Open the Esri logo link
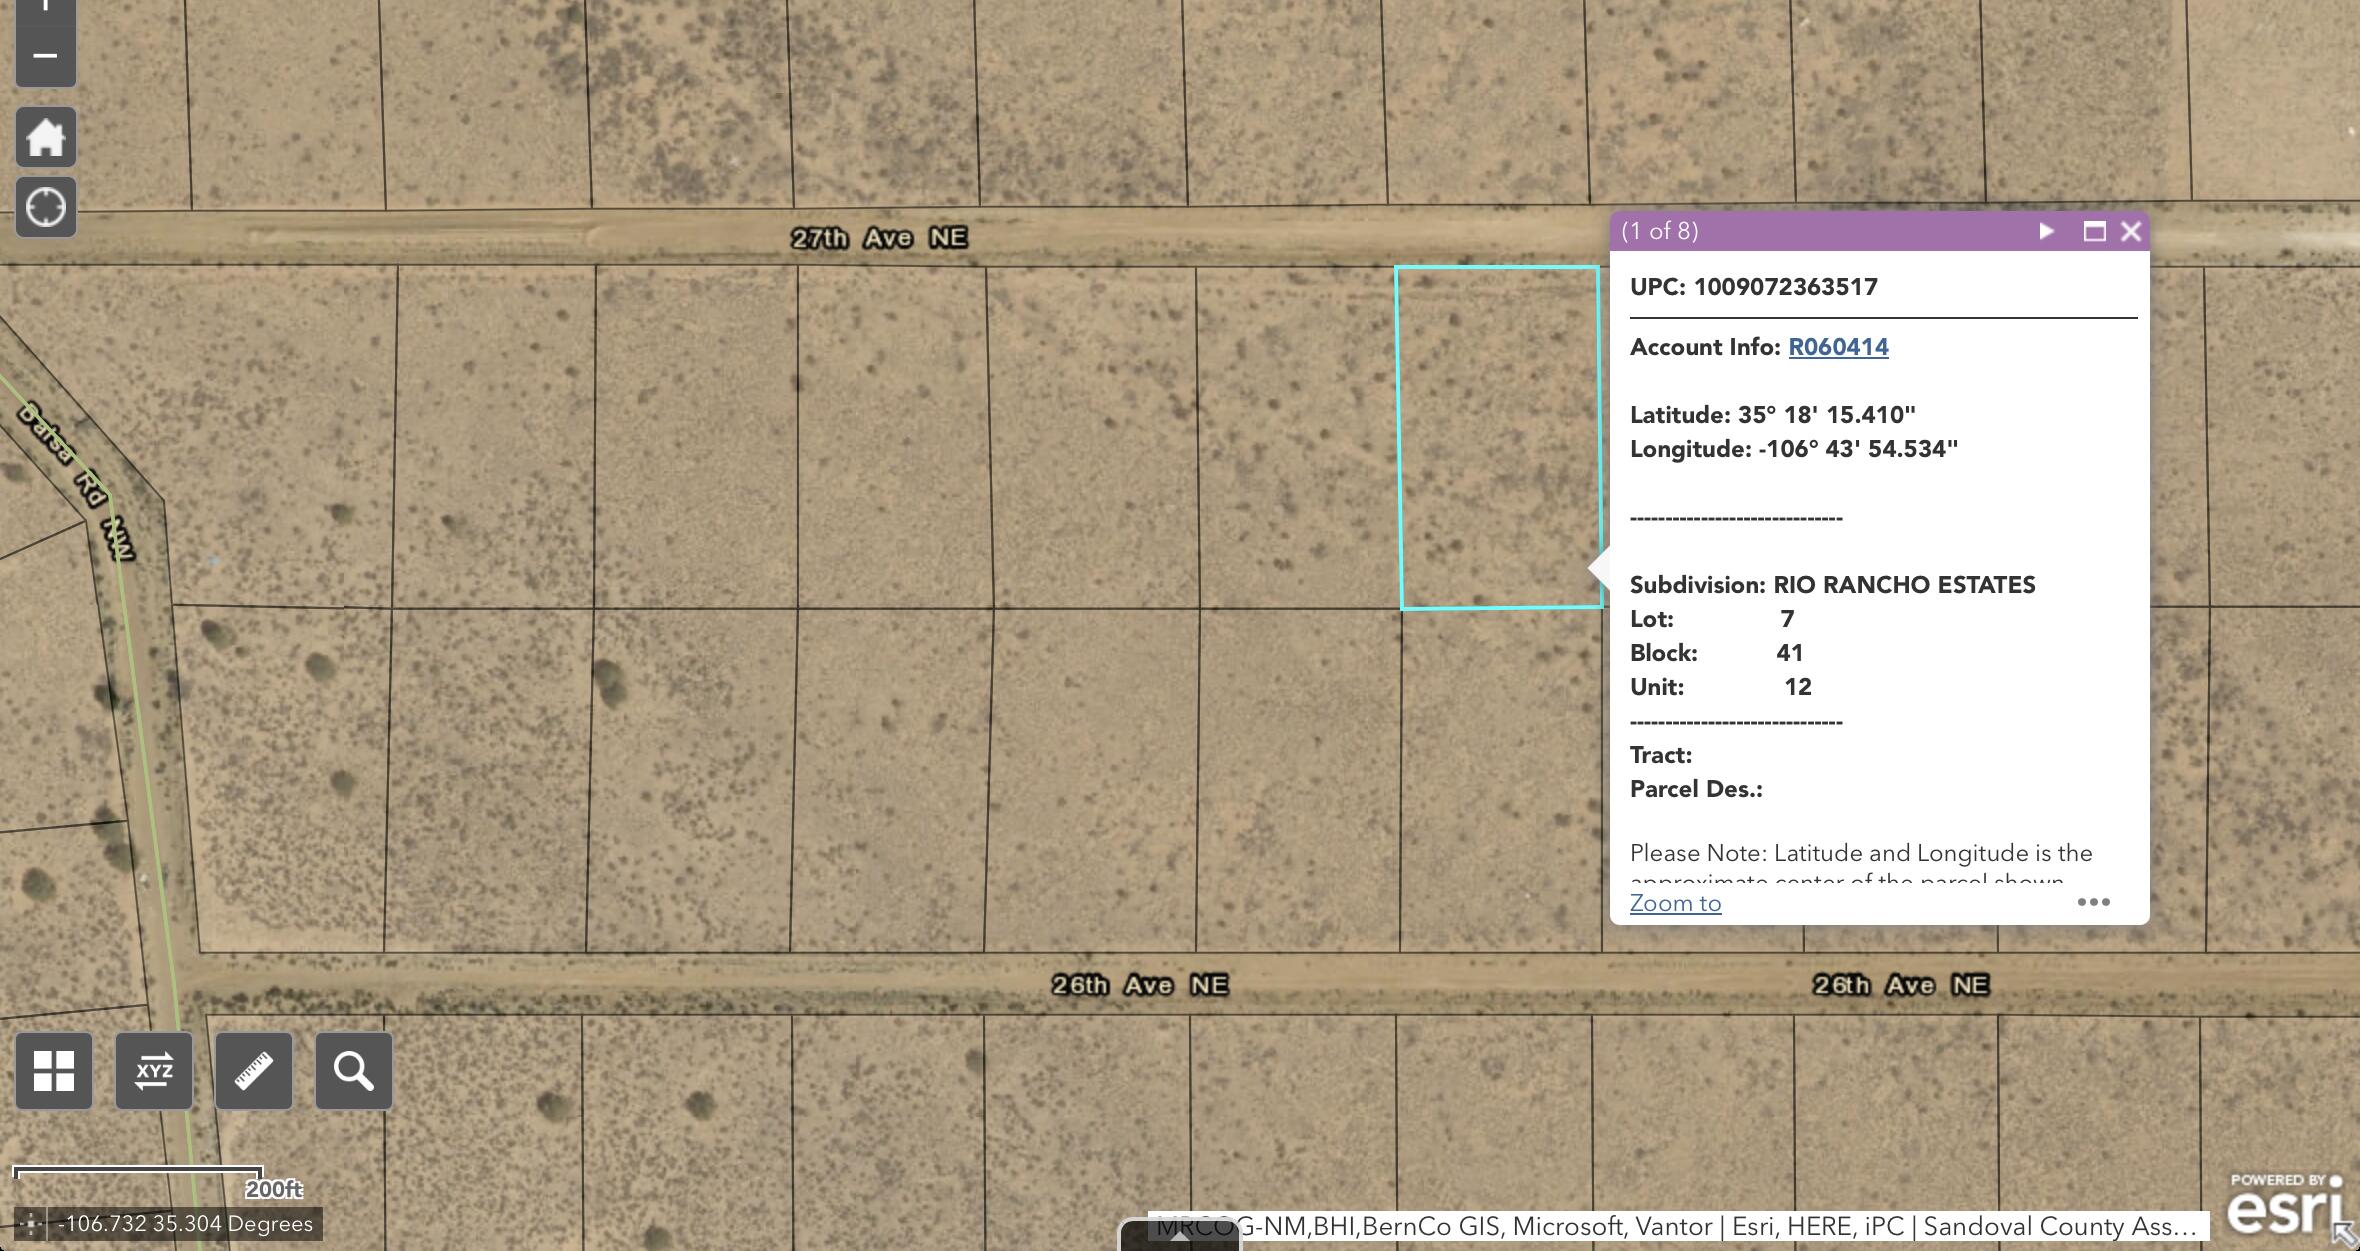 2284,1206
